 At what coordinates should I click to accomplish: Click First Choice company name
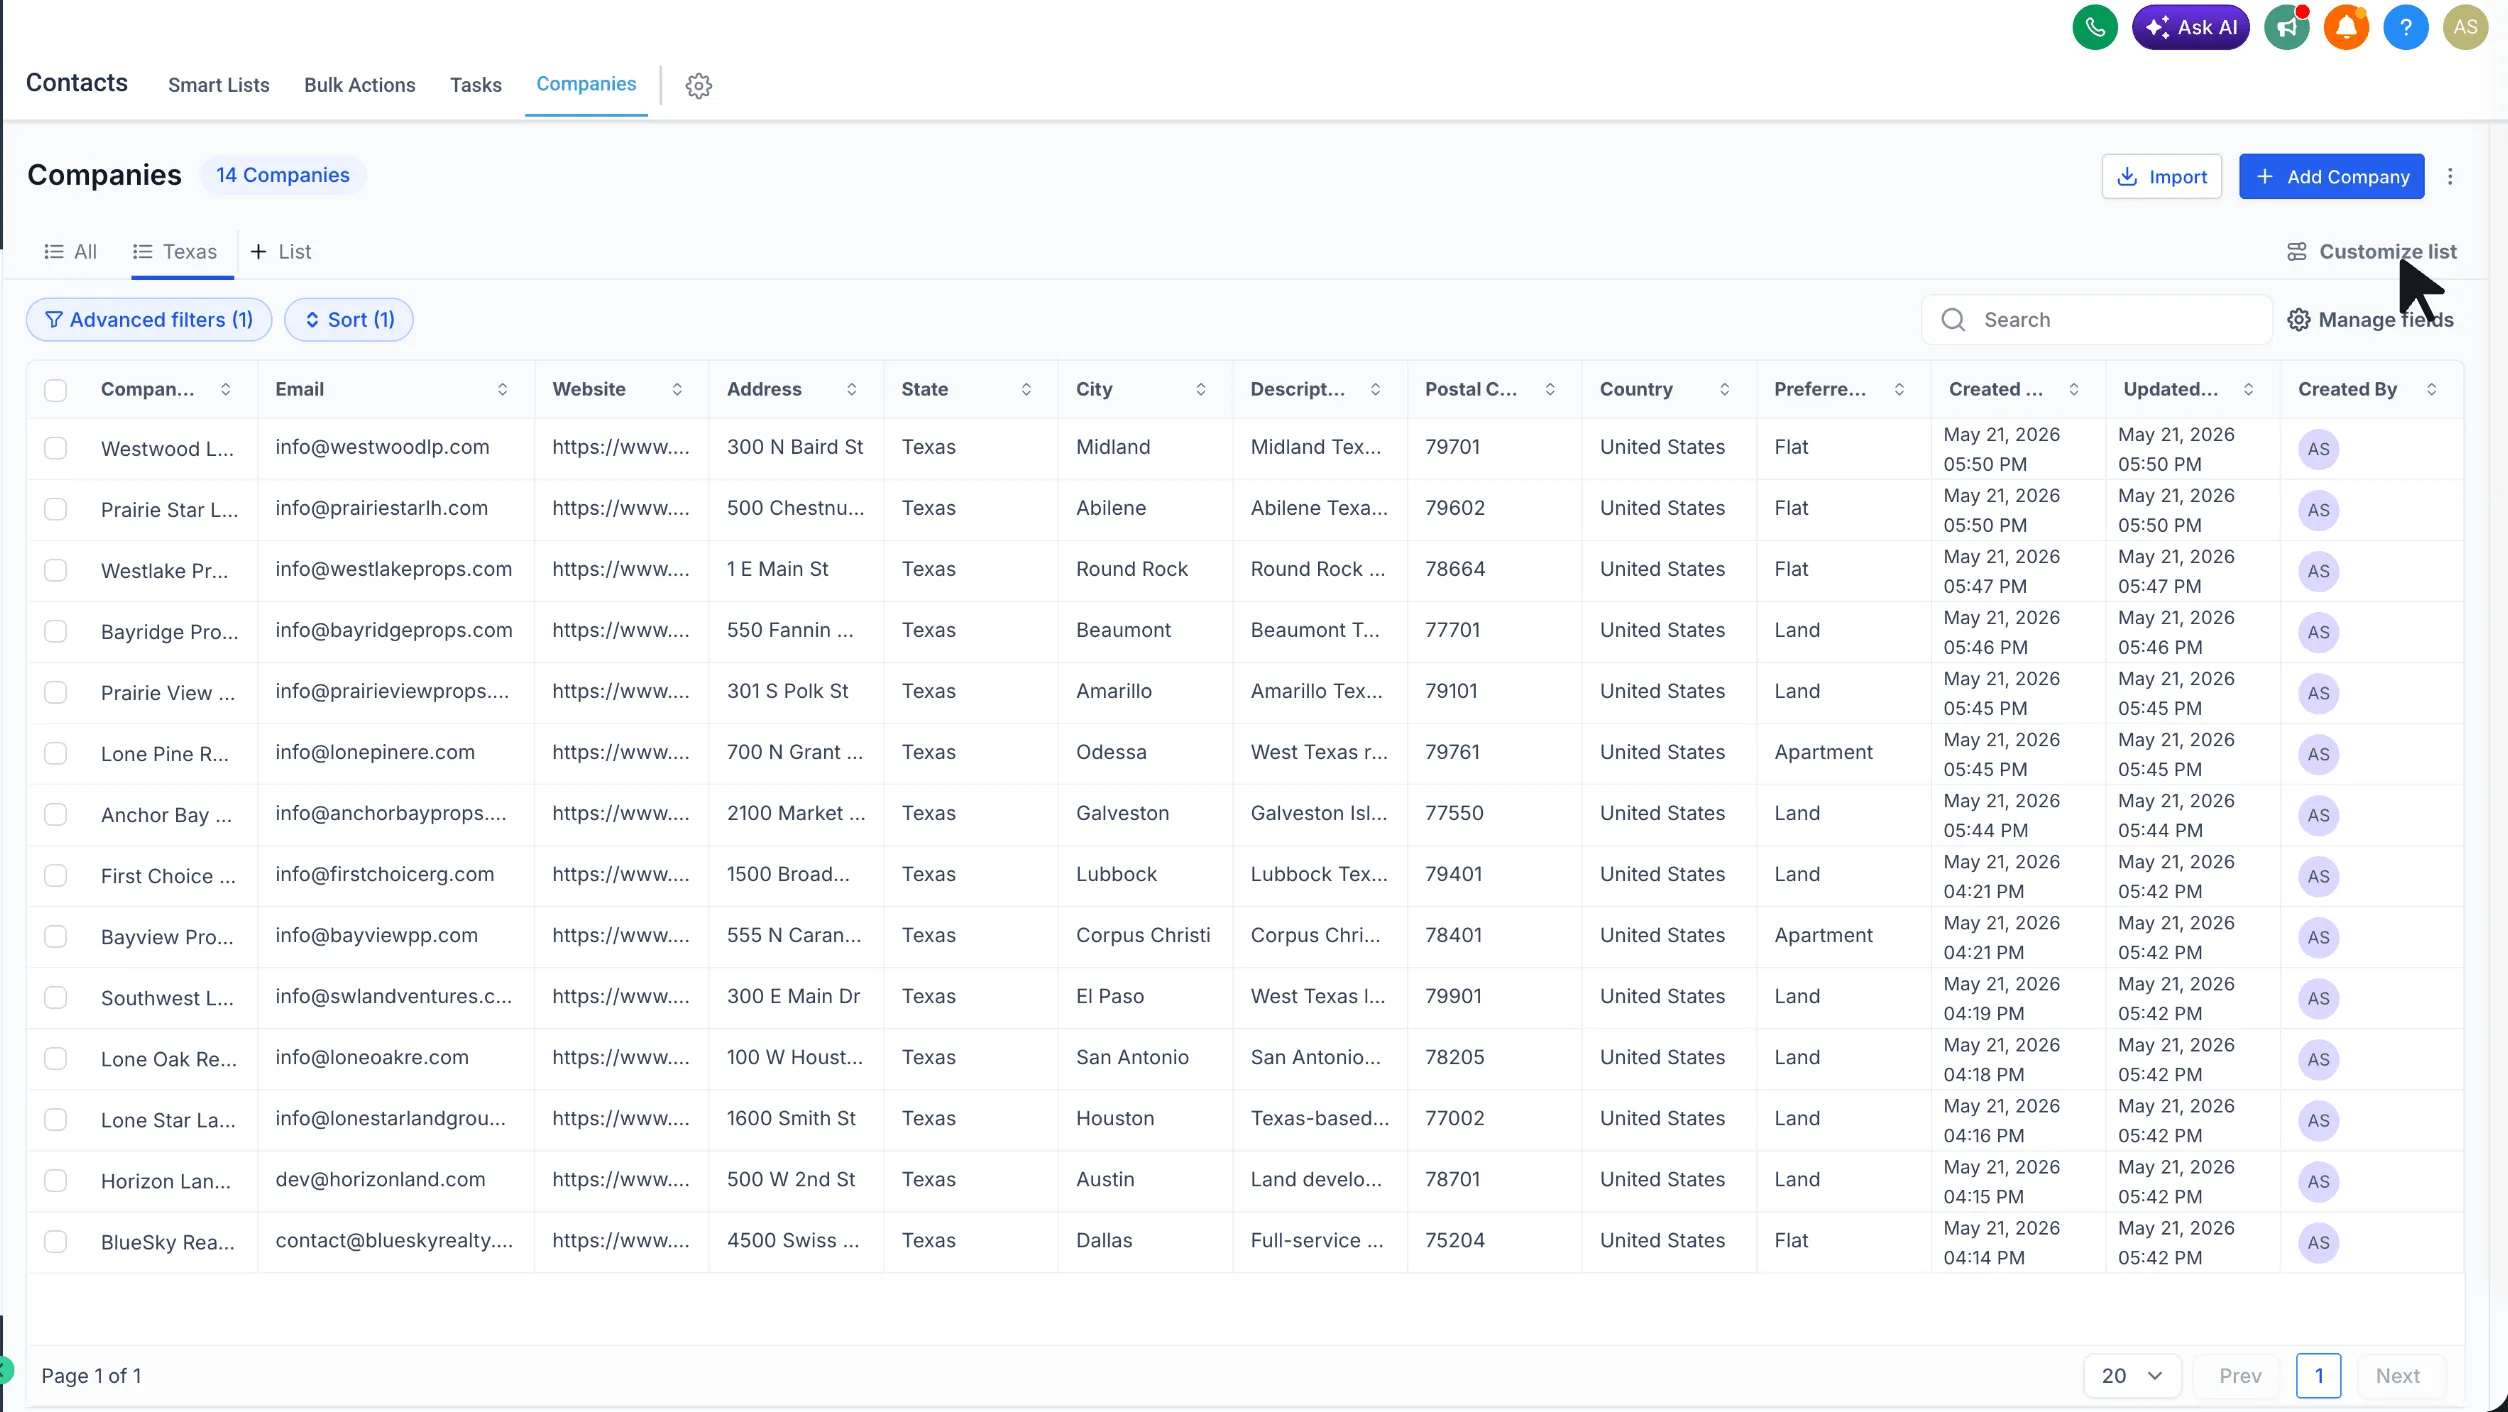[168, 876]
